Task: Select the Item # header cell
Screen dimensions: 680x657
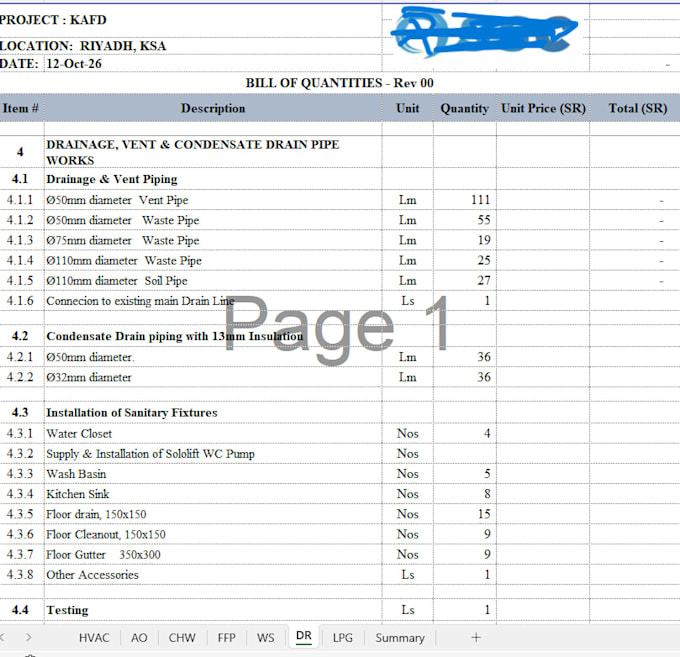Action: [22, 108]
